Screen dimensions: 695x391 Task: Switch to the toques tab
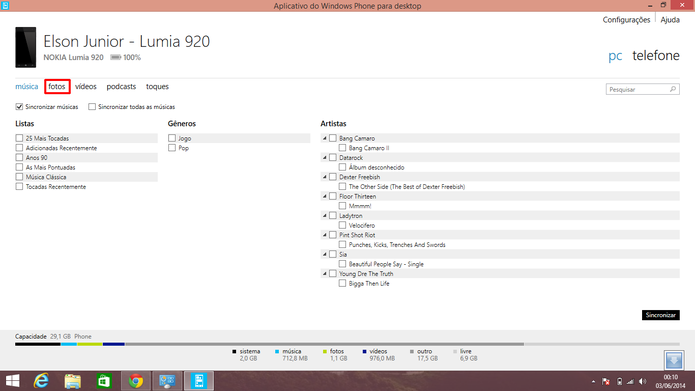157,86
